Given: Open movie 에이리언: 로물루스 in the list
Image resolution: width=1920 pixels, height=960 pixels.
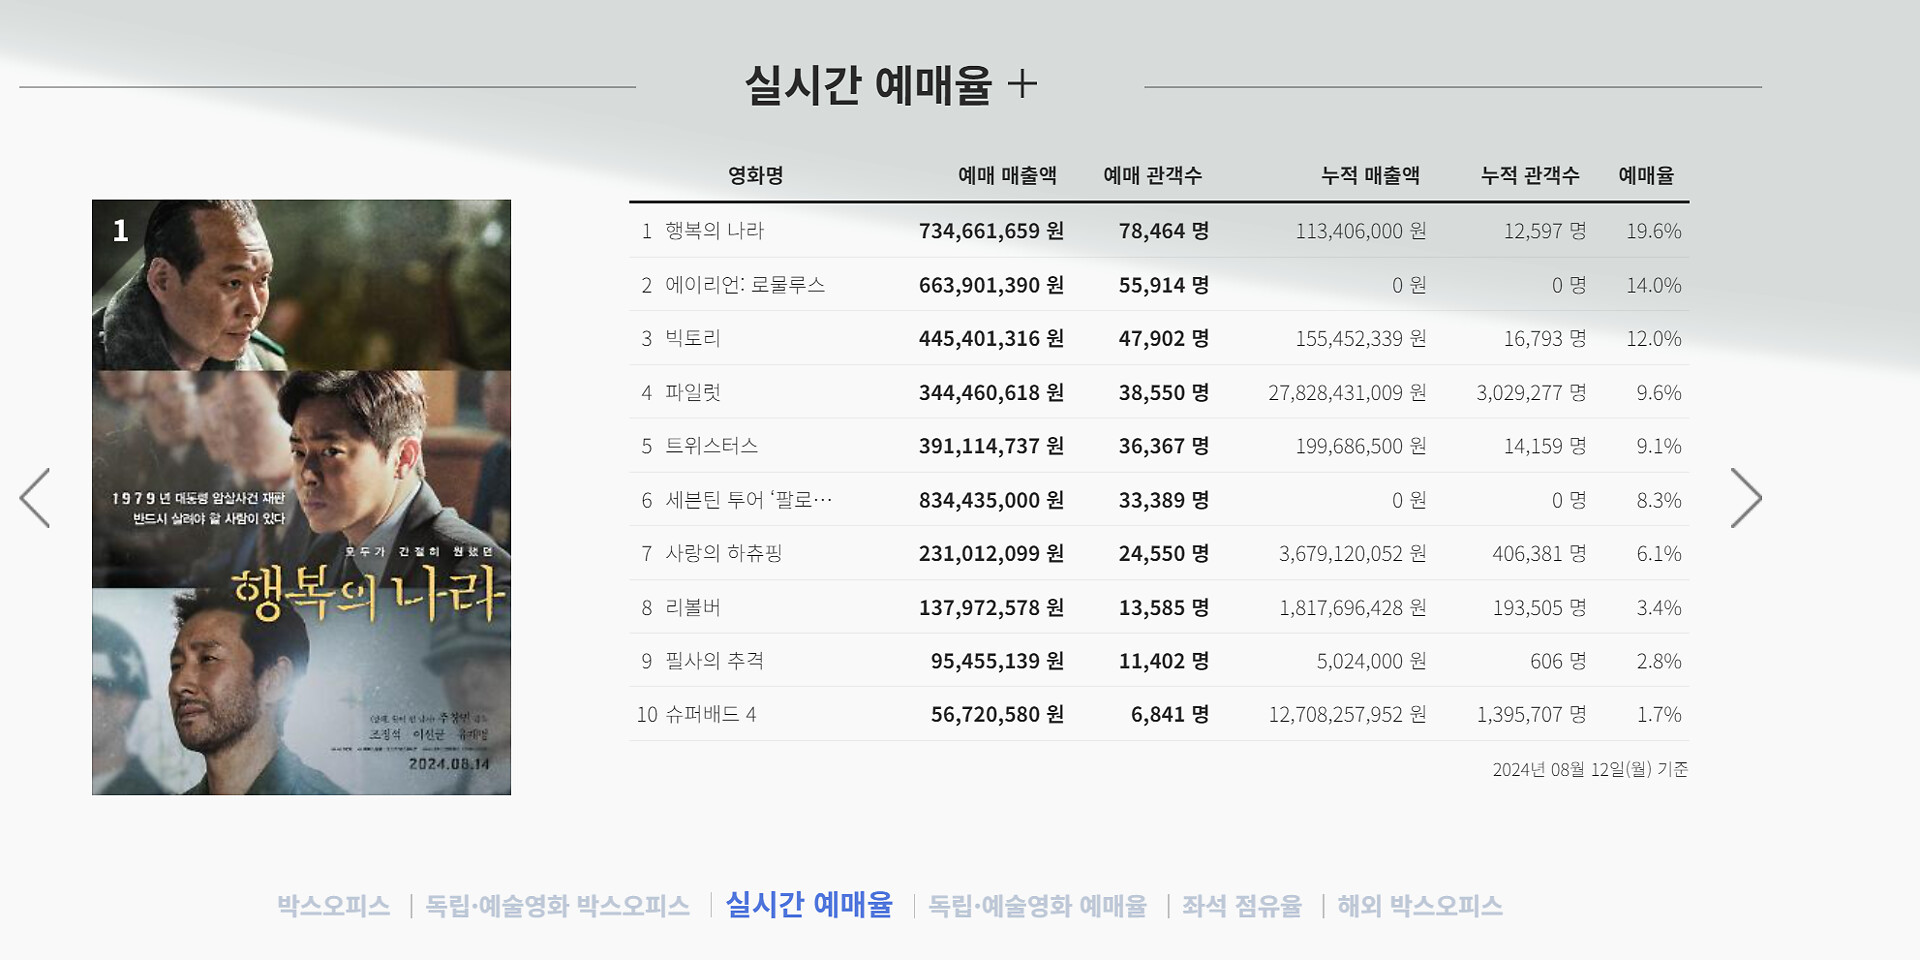Looking at the screenshot, I should pos(745,285).
